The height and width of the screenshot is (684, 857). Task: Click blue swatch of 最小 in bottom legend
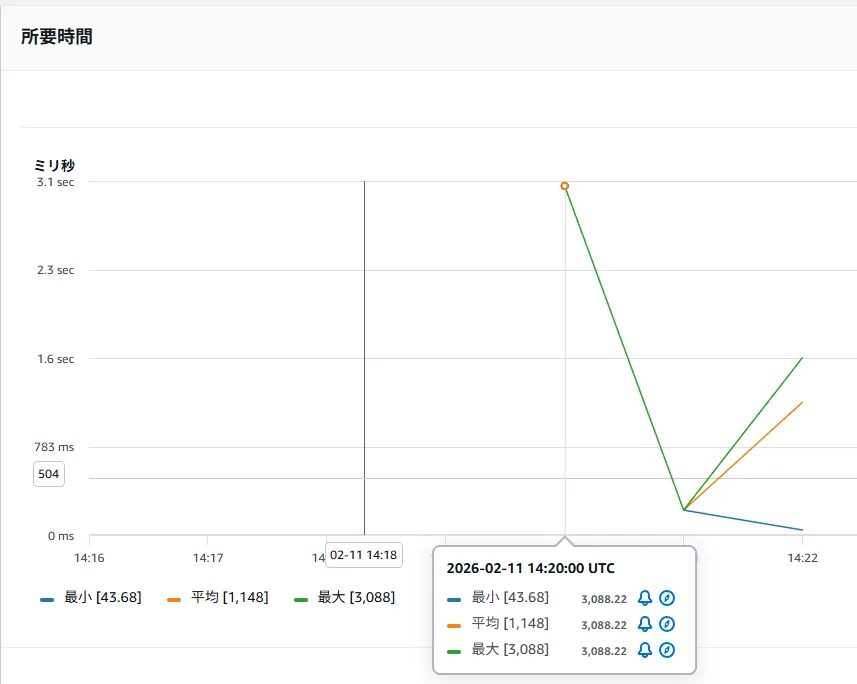[x=47, y=598]
